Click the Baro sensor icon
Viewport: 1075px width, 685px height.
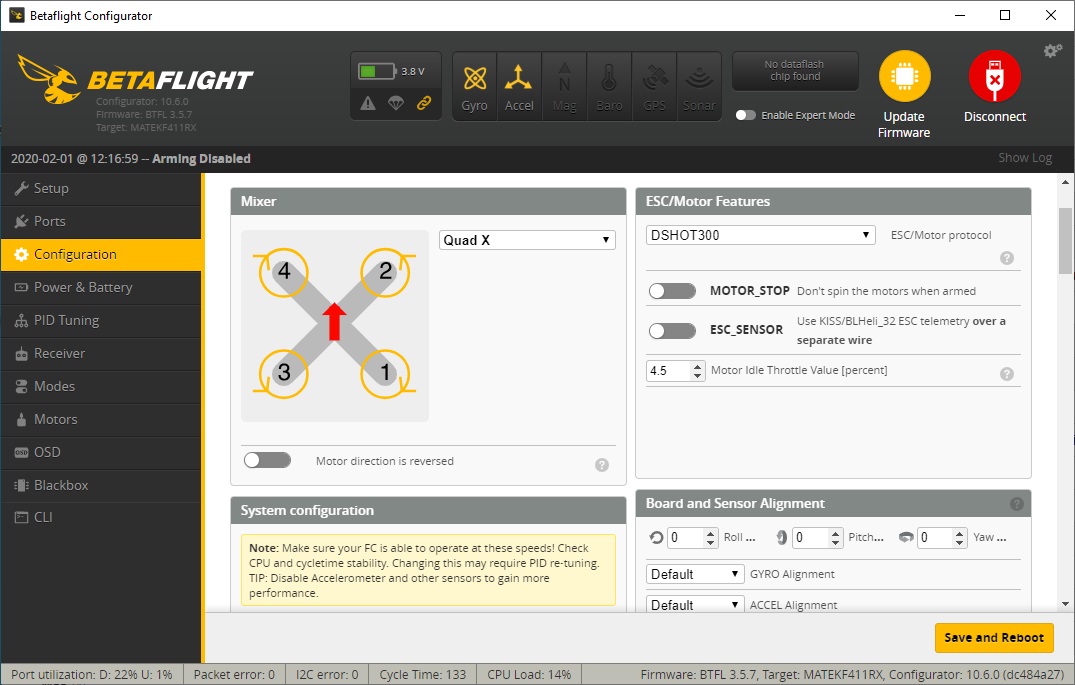(609, 86)
